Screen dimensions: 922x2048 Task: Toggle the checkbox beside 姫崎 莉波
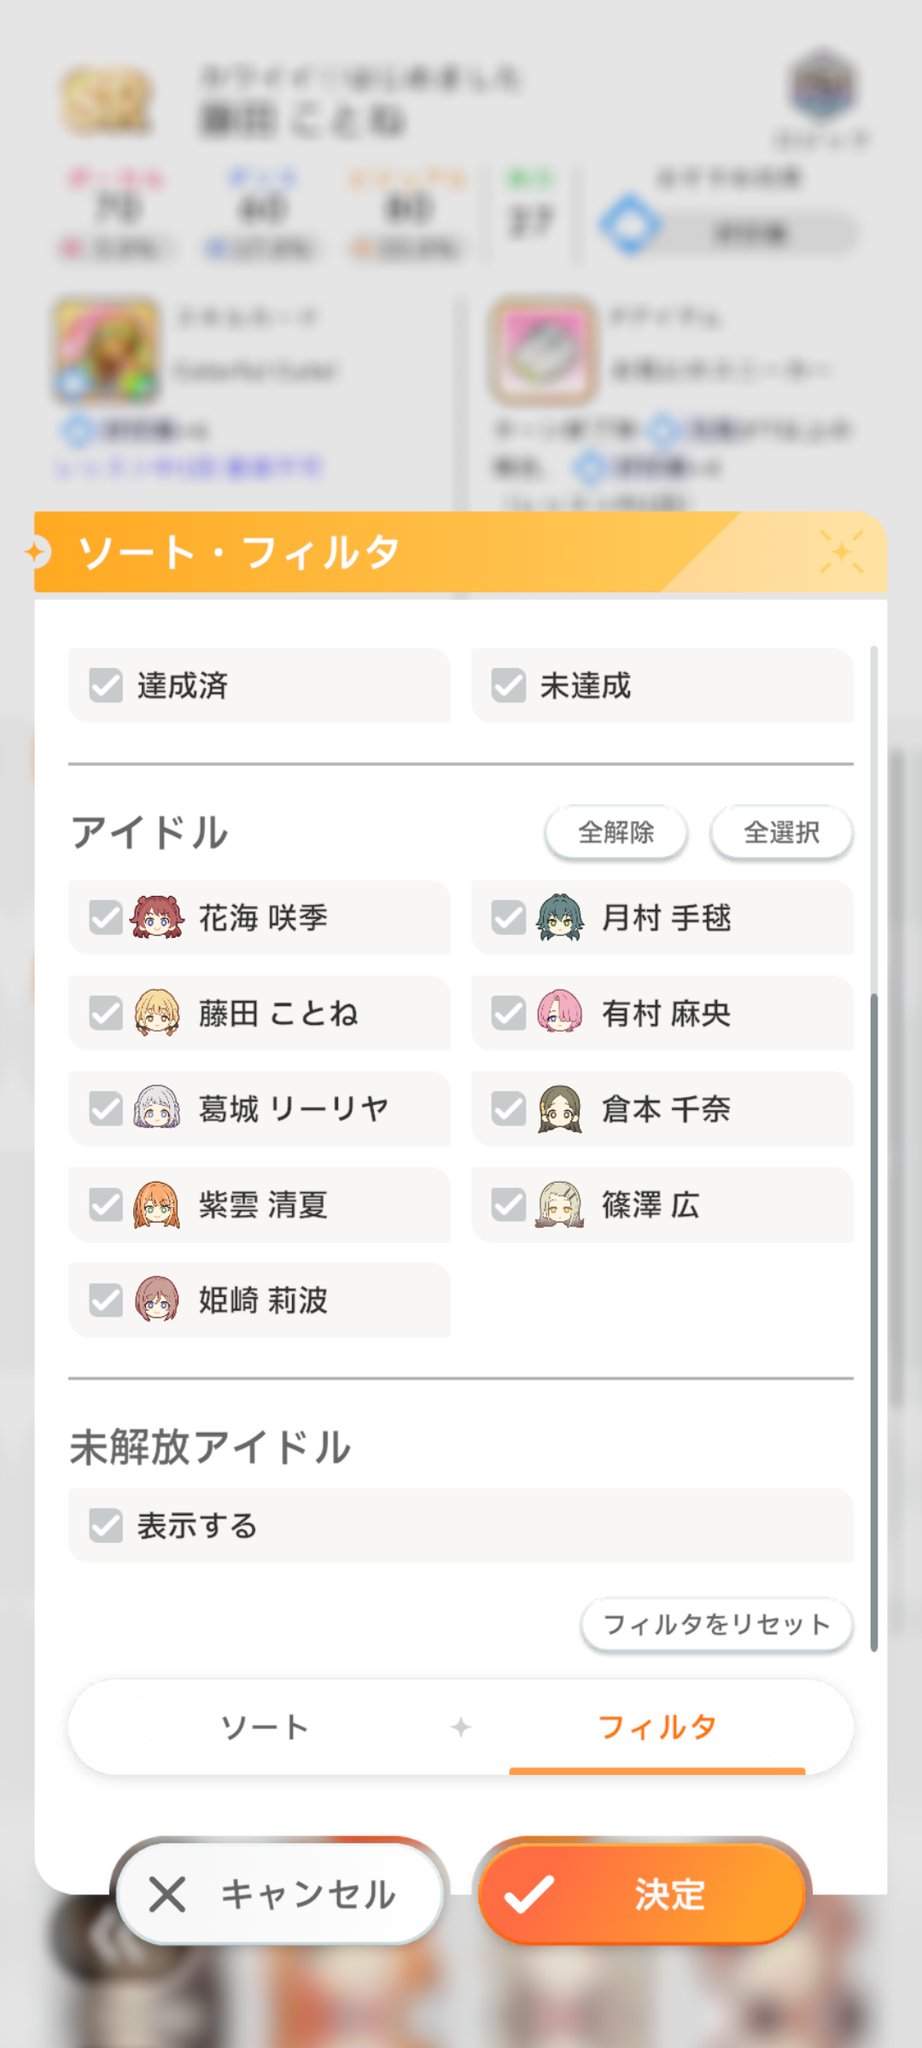click(106, 1300)
